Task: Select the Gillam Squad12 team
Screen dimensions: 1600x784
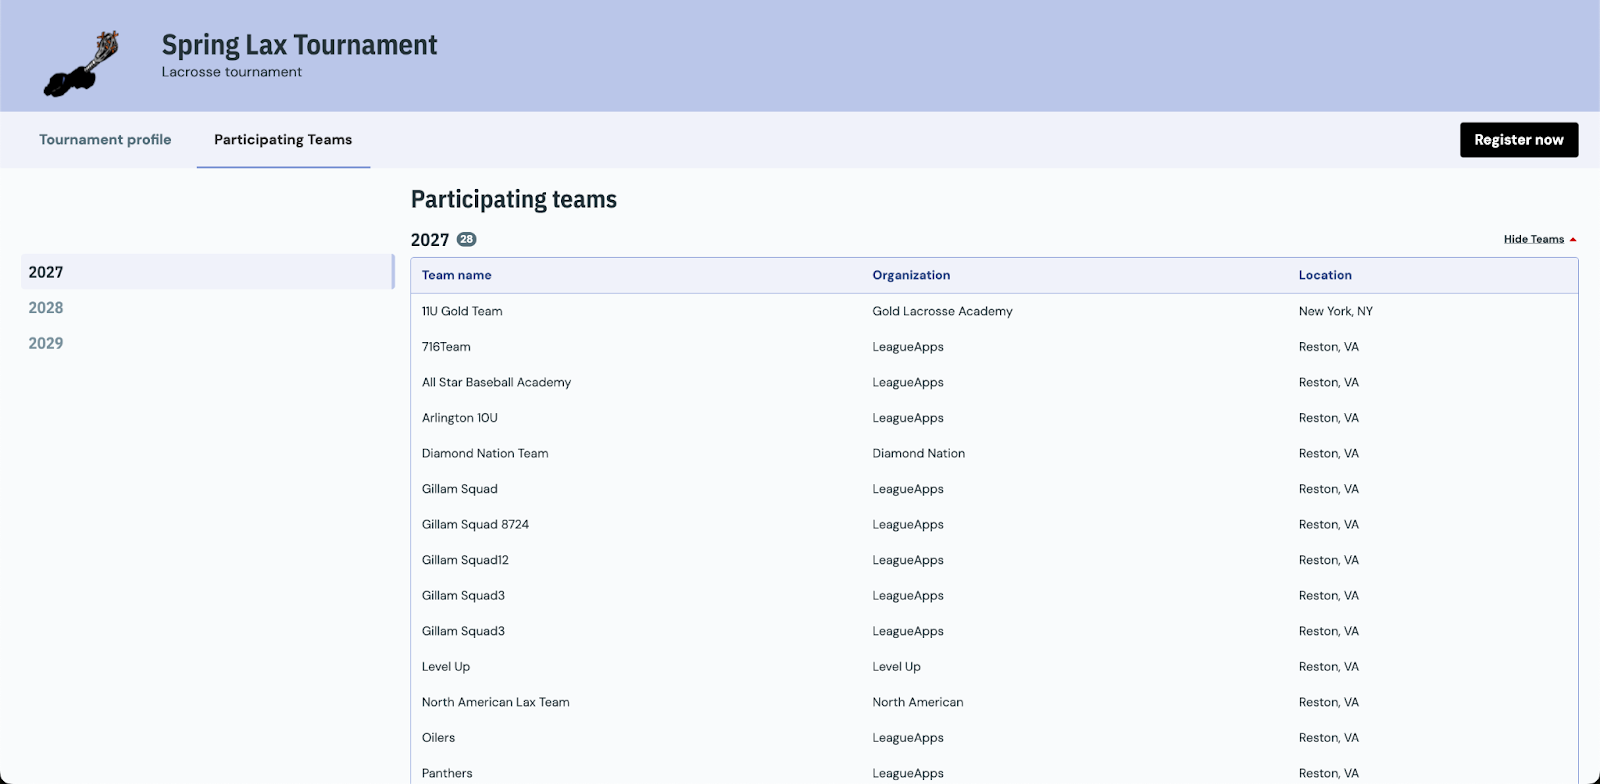Action: (x=465, y=560)
